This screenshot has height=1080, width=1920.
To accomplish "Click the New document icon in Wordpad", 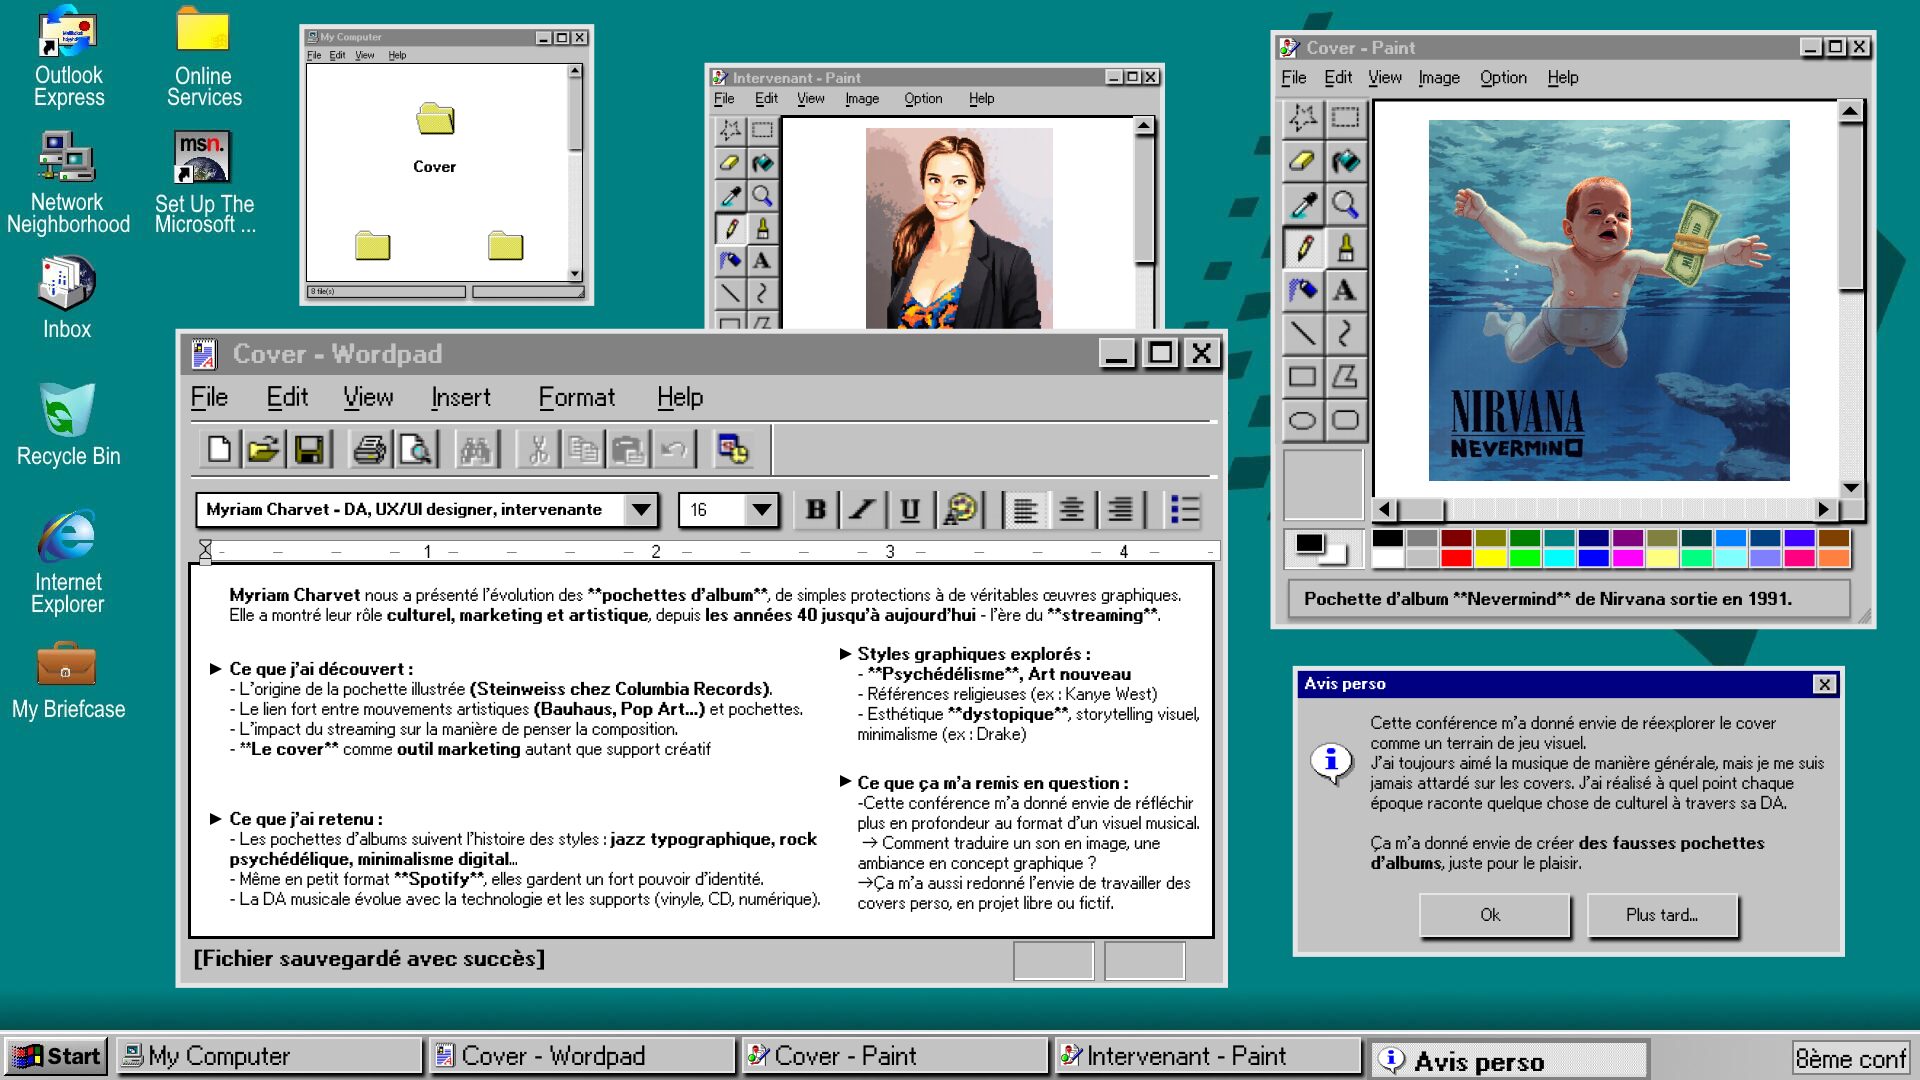I will coord(218,450).
